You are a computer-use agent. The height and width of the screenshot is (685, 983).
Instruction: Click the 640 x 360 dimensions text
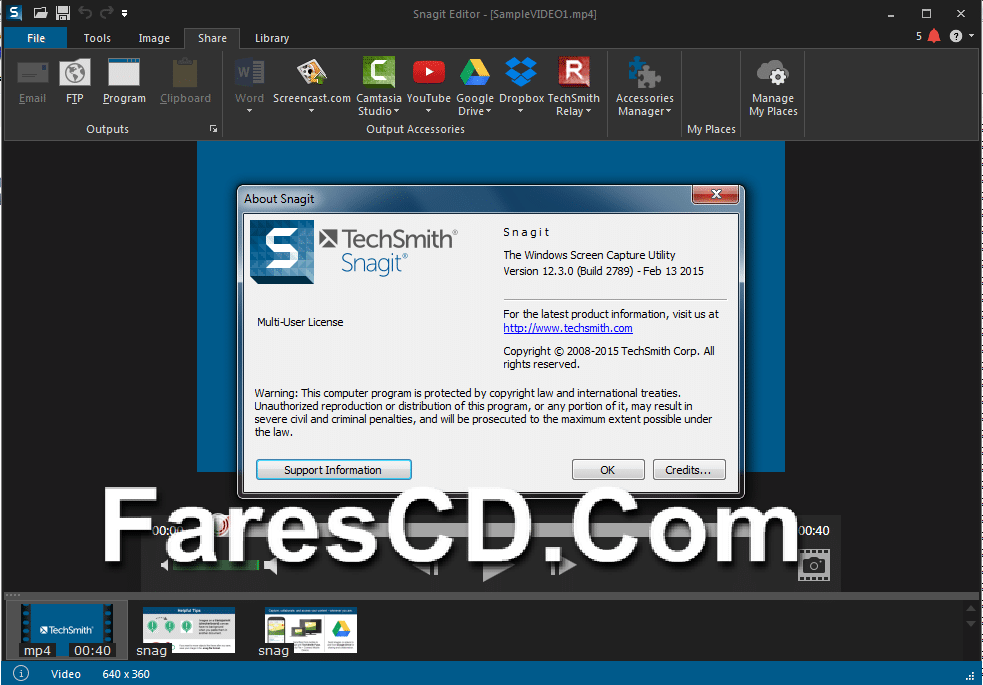[125, 674]
